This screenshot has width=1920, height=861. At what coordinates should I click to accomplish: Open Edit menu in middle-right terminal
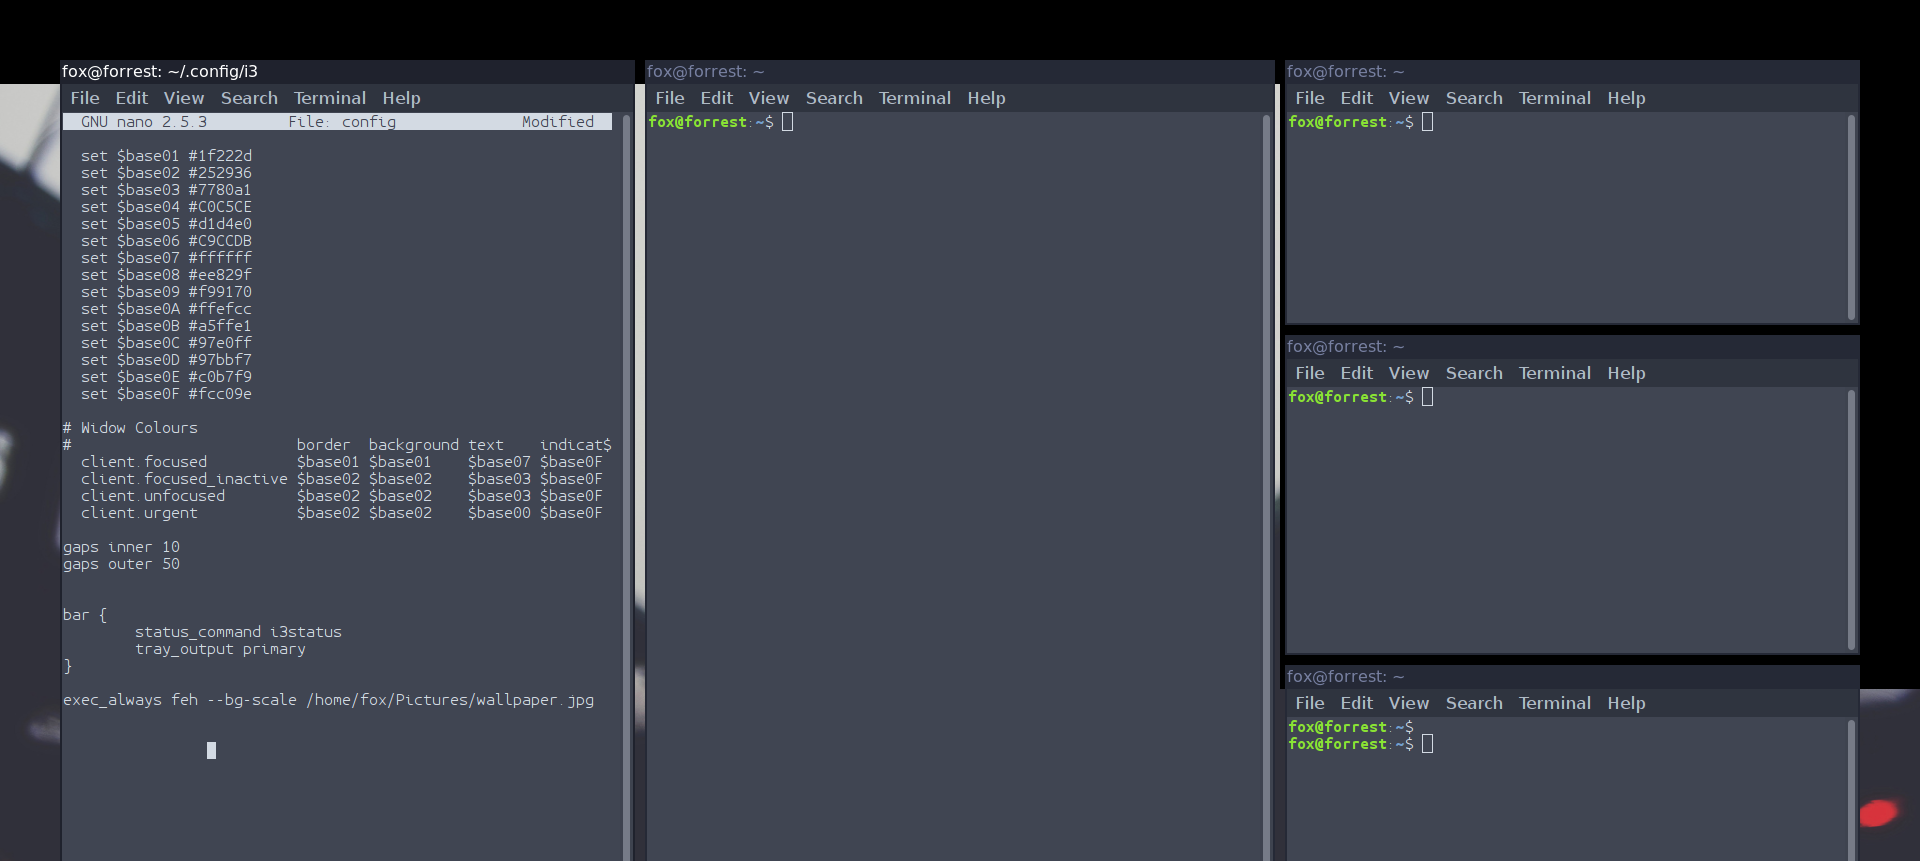[x=1356, y=373]
